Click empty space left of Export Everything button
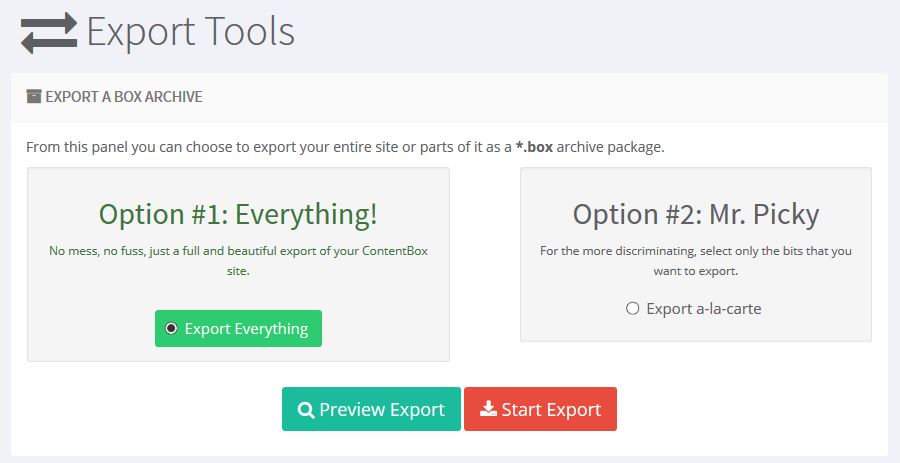Image resolution: width=900 pixels, height=463 pixels. tap(90, 328)
